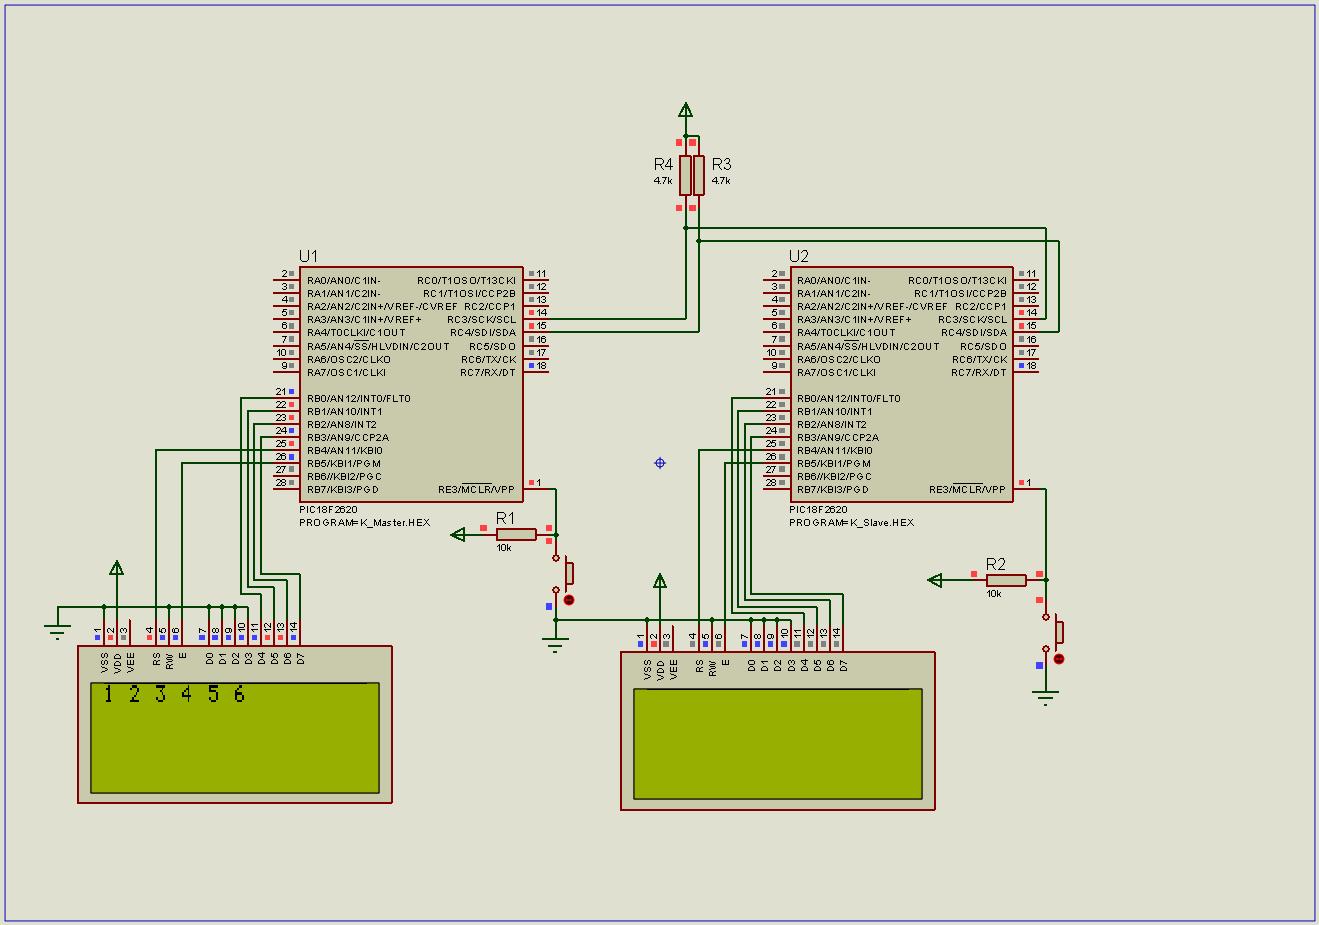Click the blank slave LCD screen
The width and height of the screenshot is (1319, 925).
coord(777,743)
